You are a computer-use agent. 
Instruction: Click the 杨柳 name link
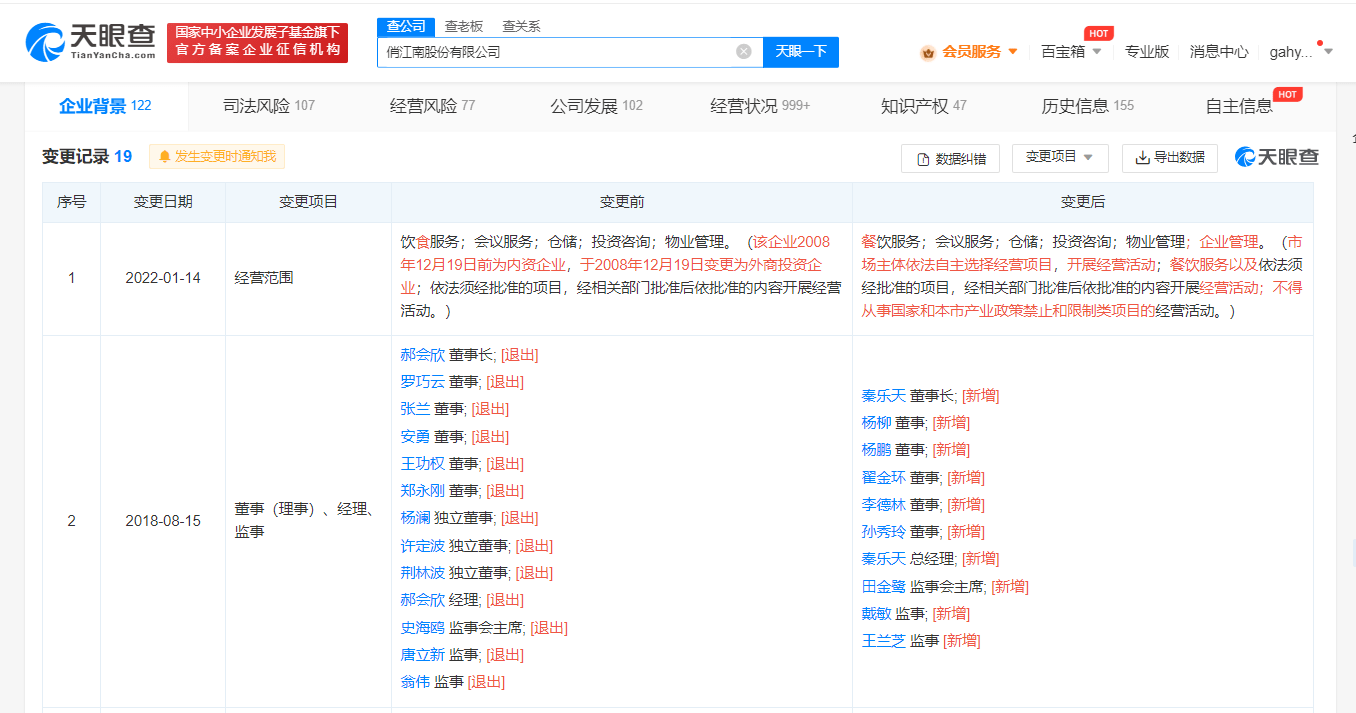coord(876,423)
